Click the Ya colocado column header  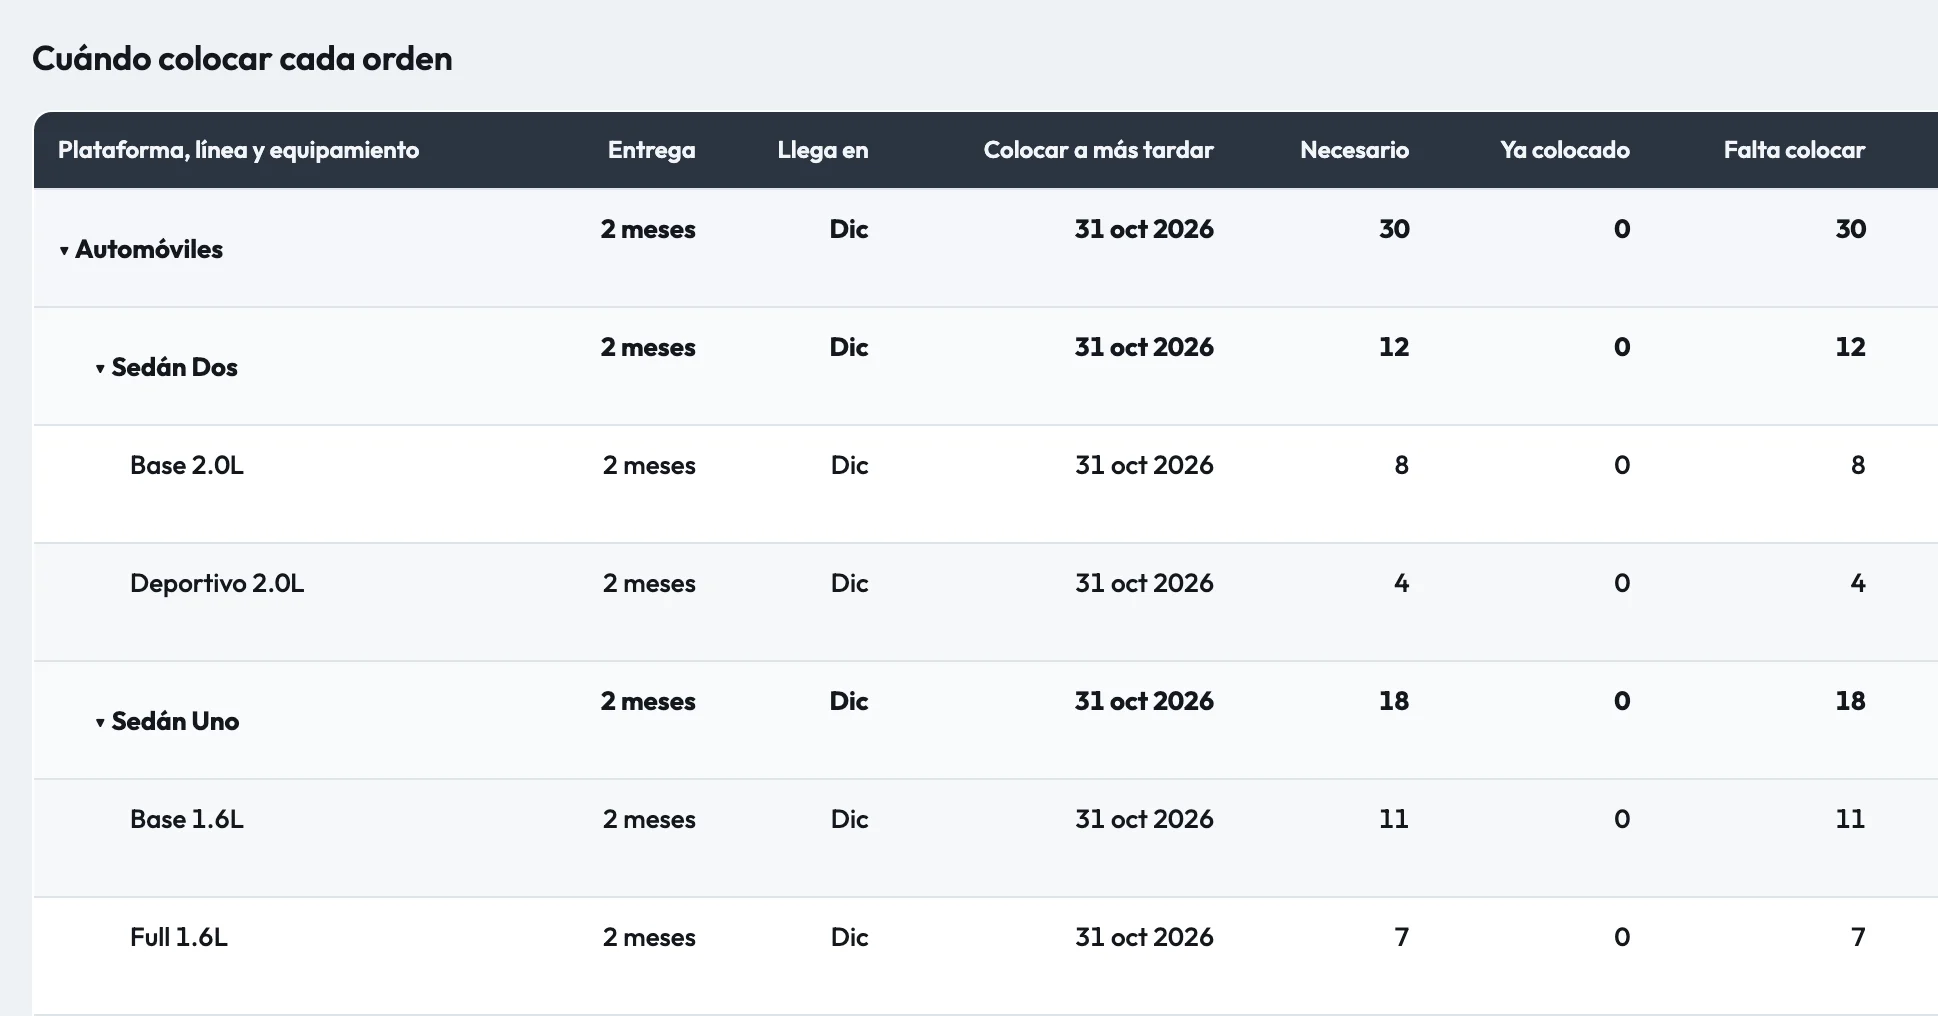(x=1565, y=150)
